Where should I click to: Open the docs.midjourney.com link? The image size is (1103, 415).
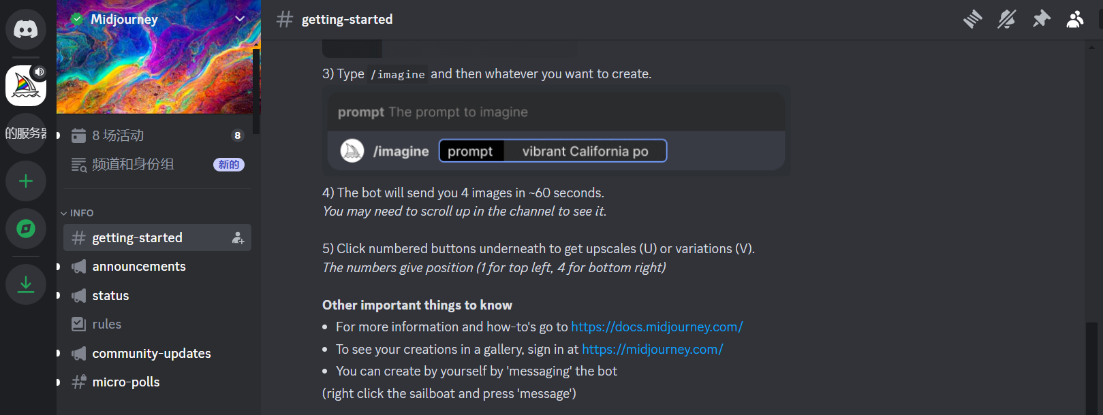pyautogui.click(x=657, y=327)
